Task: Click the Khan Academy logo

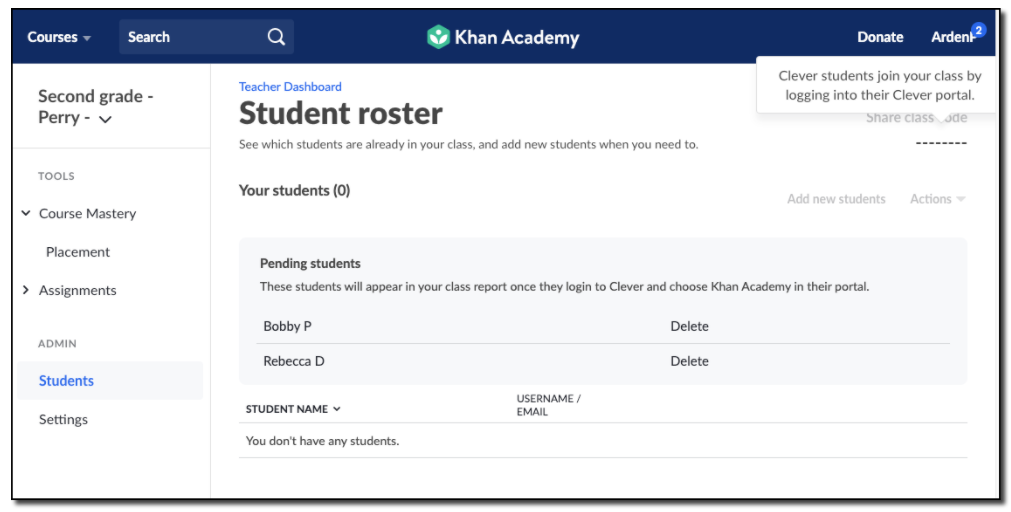Action: pos(503,37)
